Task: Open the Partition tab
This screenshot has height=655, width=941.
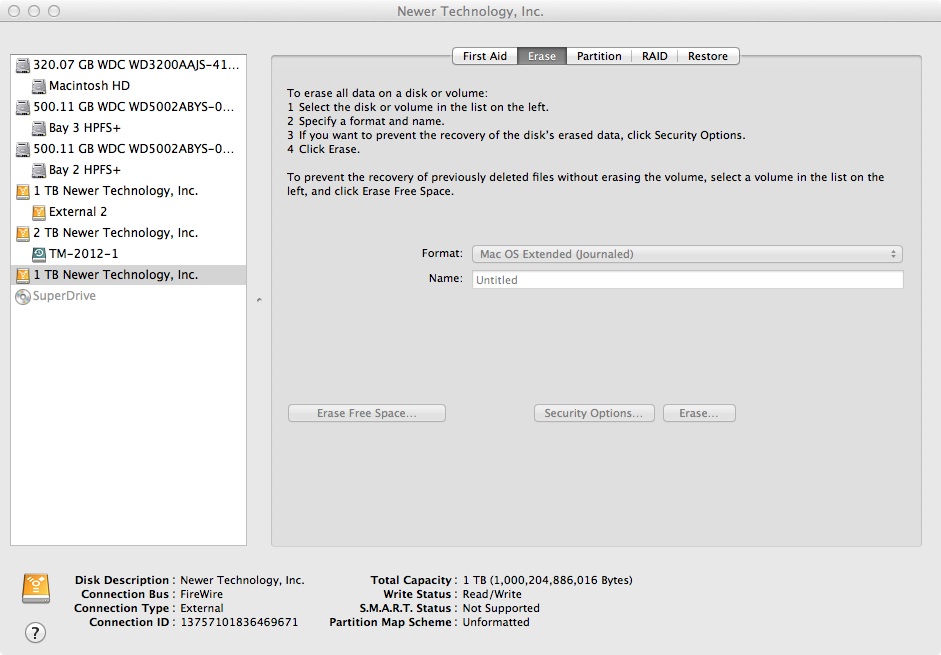Action: click(x=599, y=56)
